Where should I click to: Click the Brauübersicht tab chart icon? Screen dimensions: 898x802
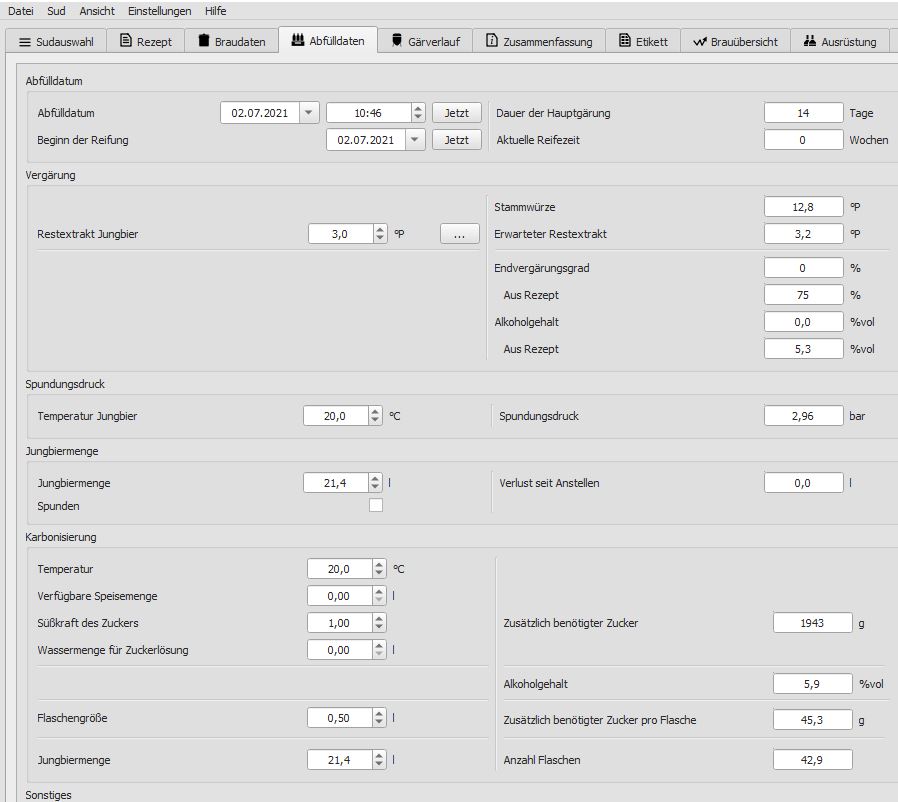point(700,41)
